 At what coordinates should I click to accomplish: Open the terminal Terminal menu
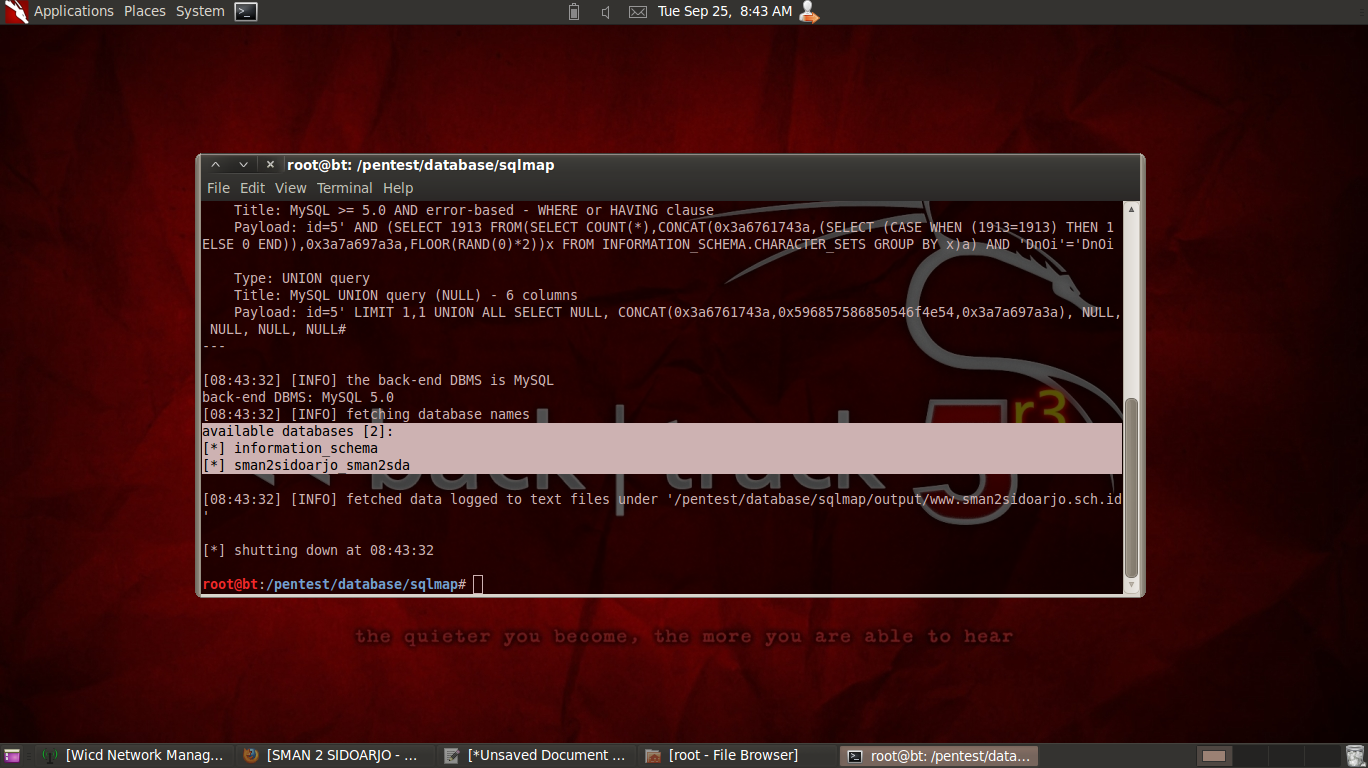click(345, 188)
